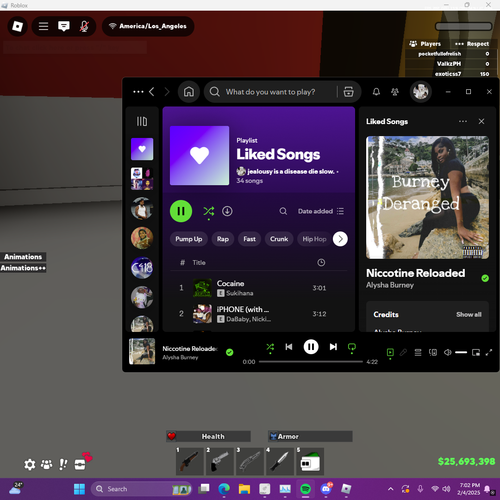Open the Date added sort dropdown

click(321, 211)
